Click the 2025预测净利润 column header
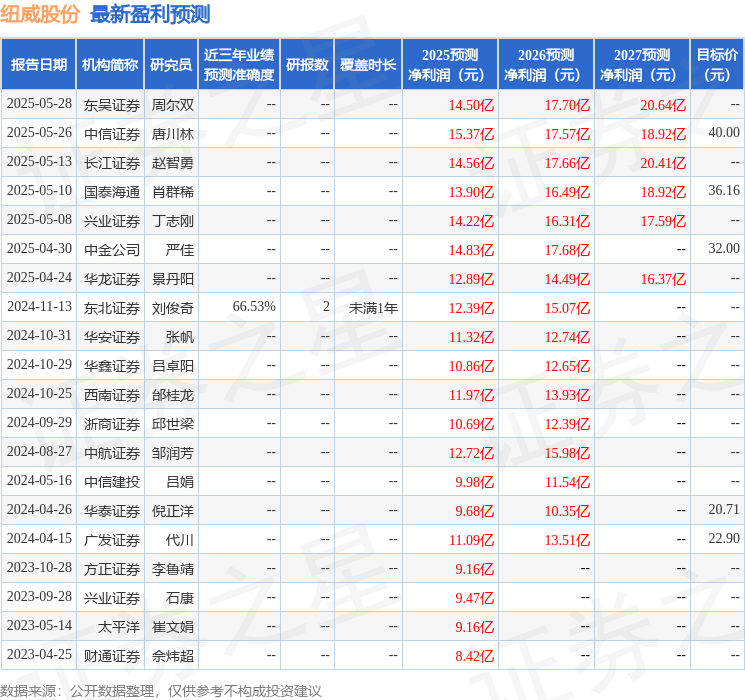The image size is (745, 700). click(450, 65)
